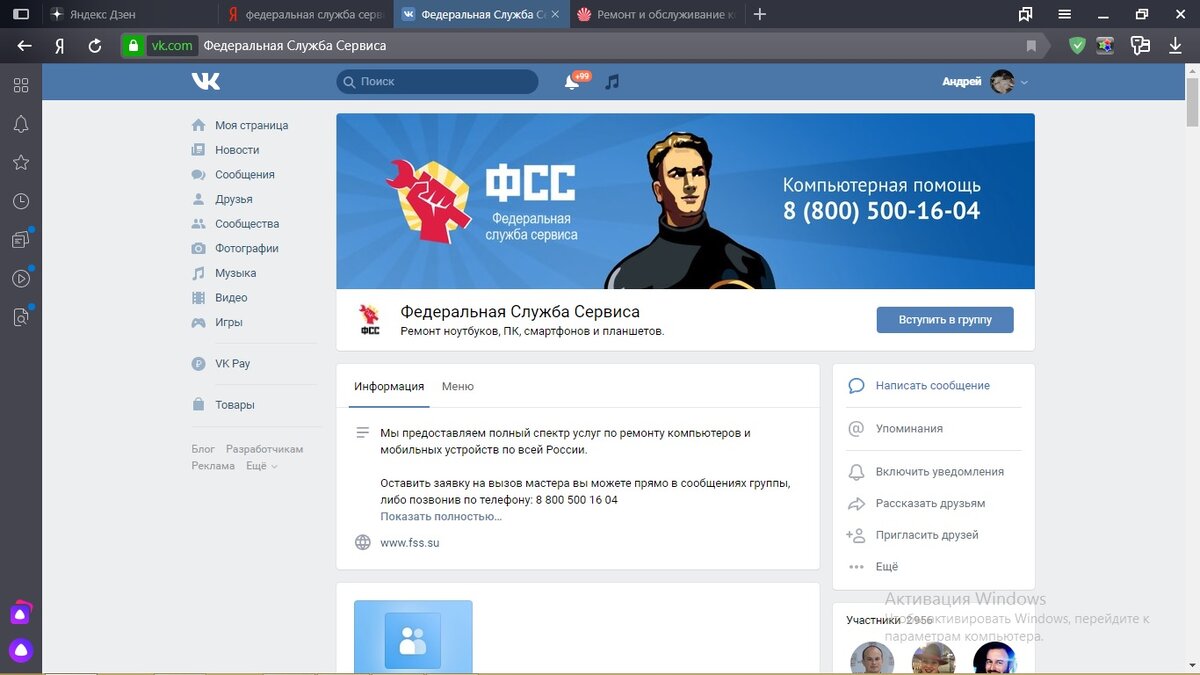Expand Ещё in group actions menu
The height and width of the screenshot is (675, 1200).
[x=886, y=566]
